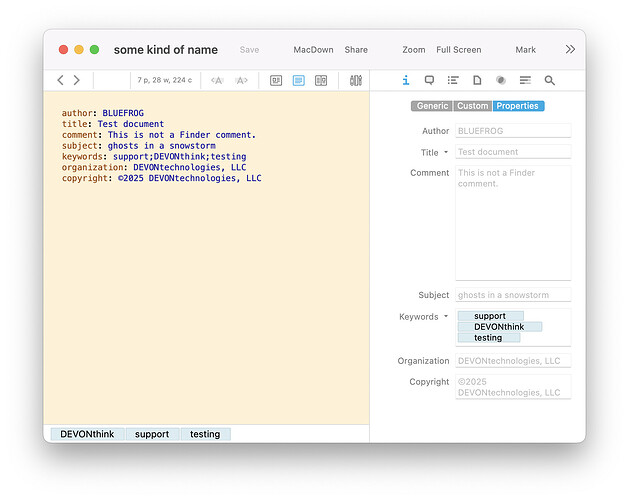Click the Organization field

(513, 360)
